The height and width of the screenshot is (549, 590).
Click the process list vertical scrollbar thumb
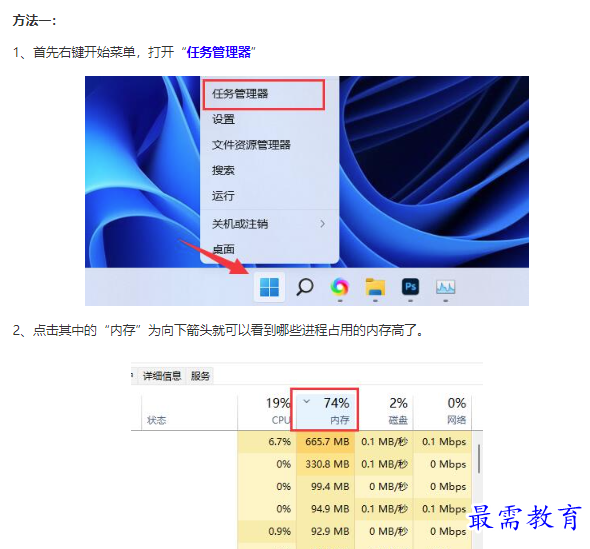click(479, 459)
